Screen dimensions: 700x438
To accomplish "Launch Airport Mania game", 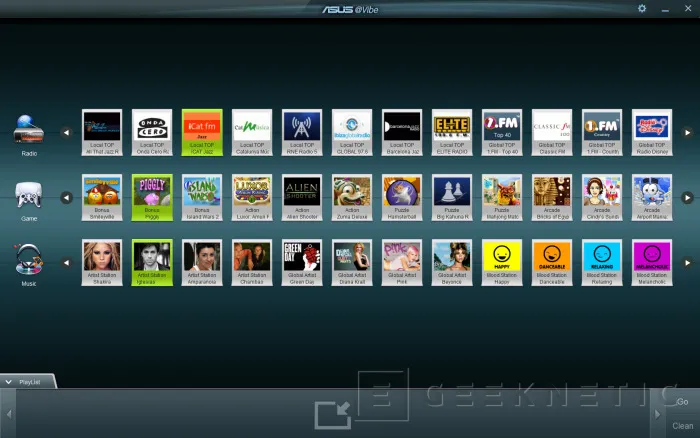I will point(652,198).
